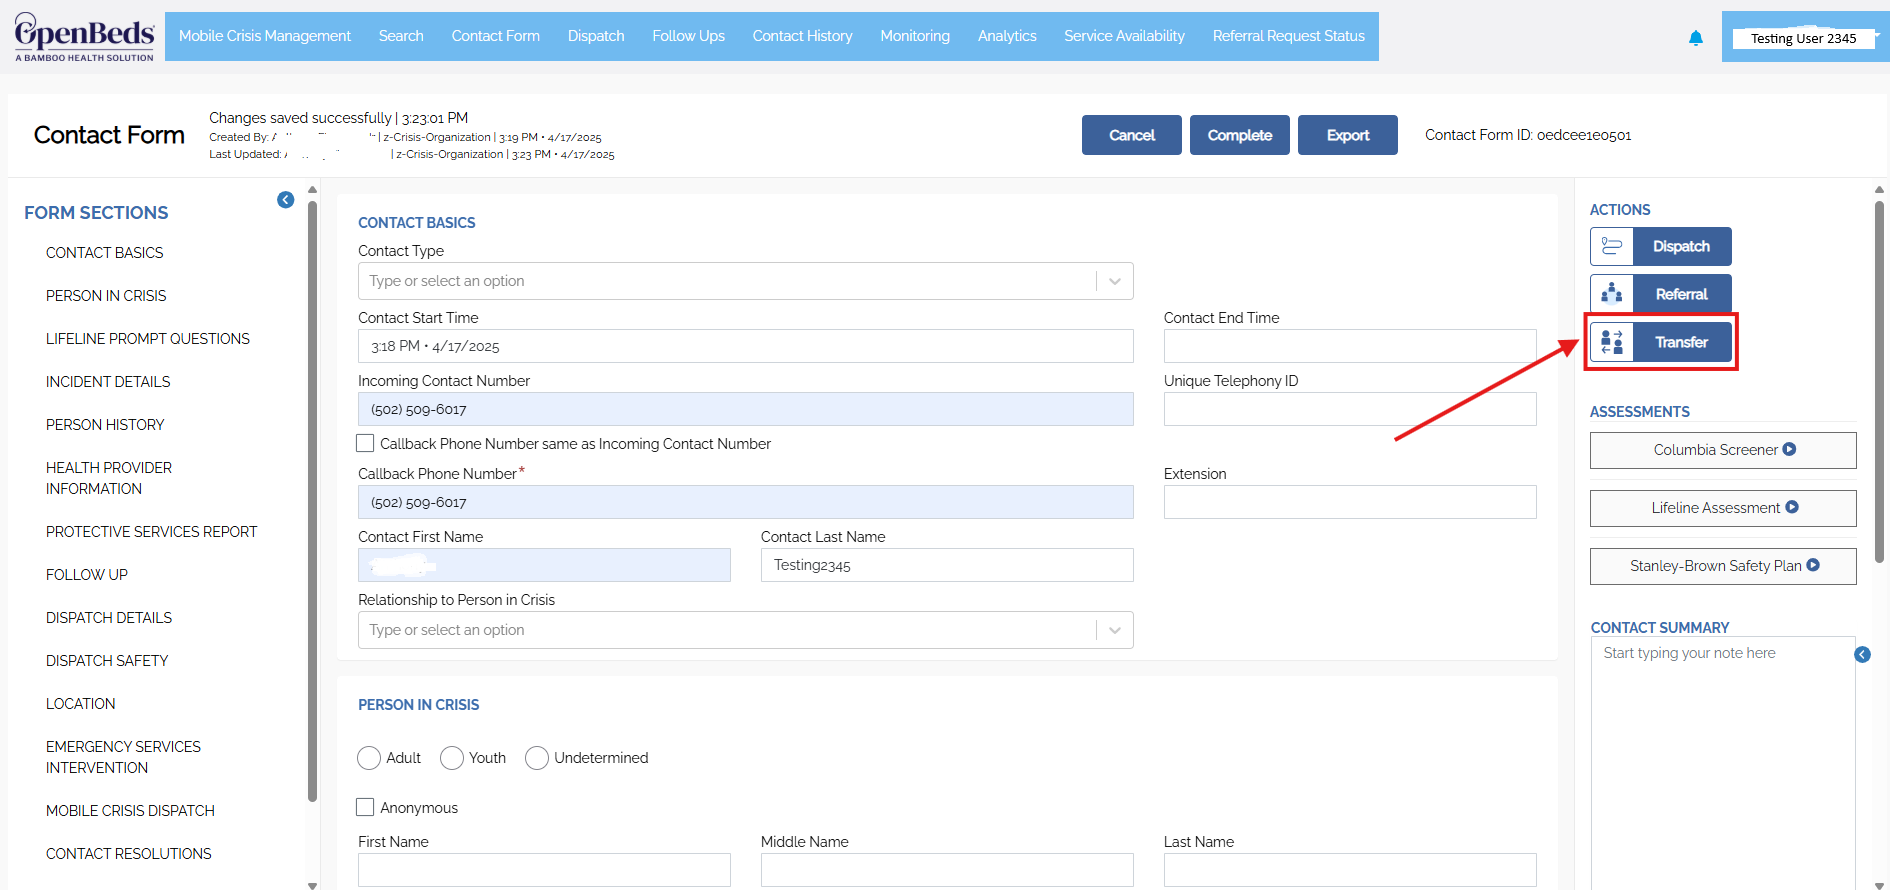Open Mobile Crisis Management menu
Viewport: 1890px width, 890px height.
(x=265, y=36)
